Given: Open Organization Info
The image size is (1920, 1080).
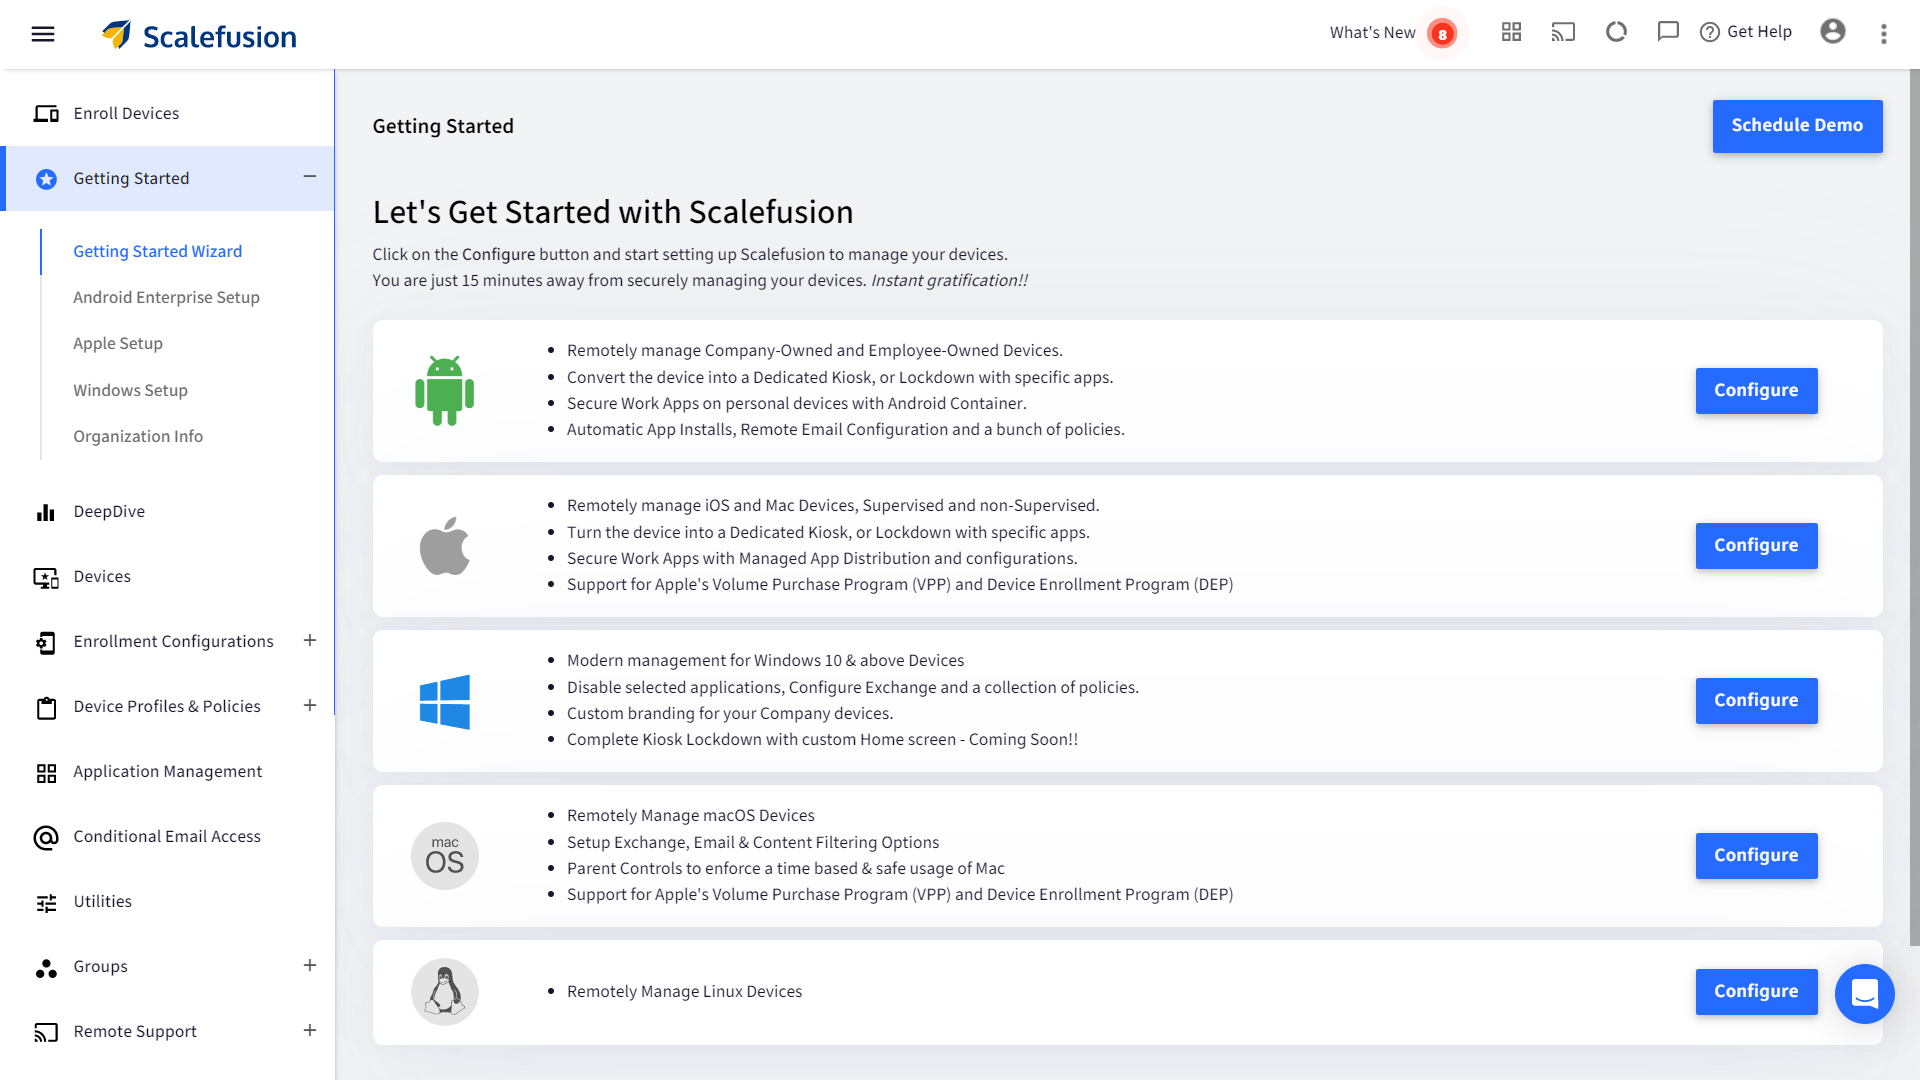Looking at the screenshot, I should point(138,436).
